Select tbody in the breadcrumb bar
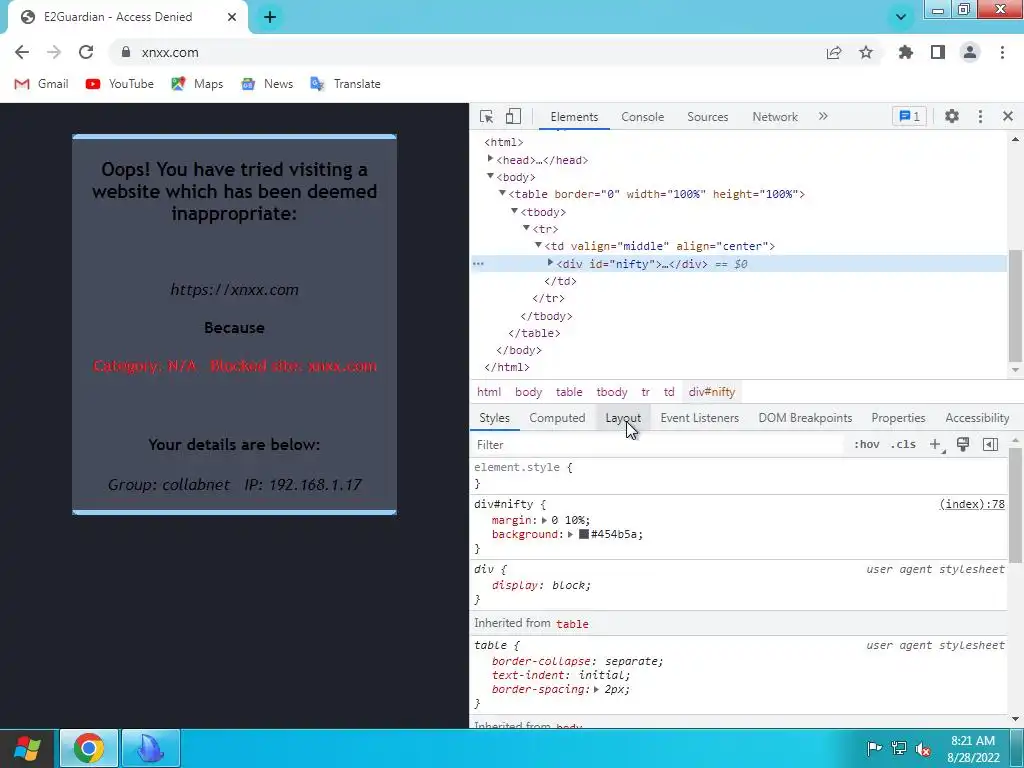Viewport: 1024px width, 768px height. point(612,392)
